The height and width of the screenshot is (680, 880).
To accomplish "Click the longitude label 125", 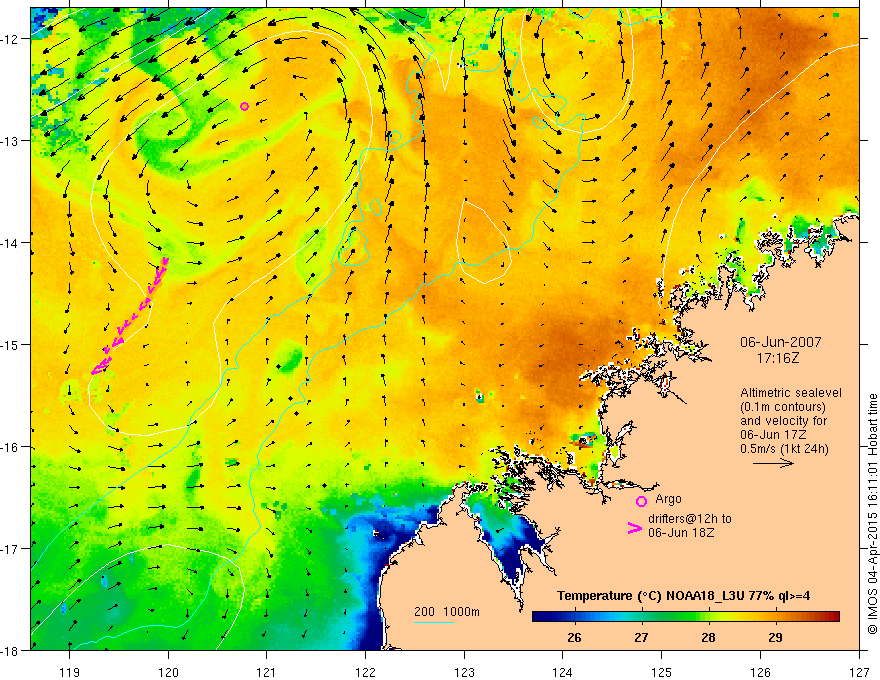I will [662, 672].
